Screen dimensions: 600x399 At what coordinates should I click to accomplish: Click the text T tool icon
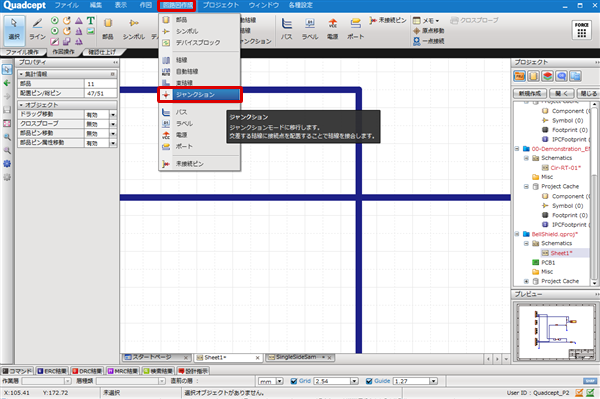pyautogui.click(x=90, y=21)
